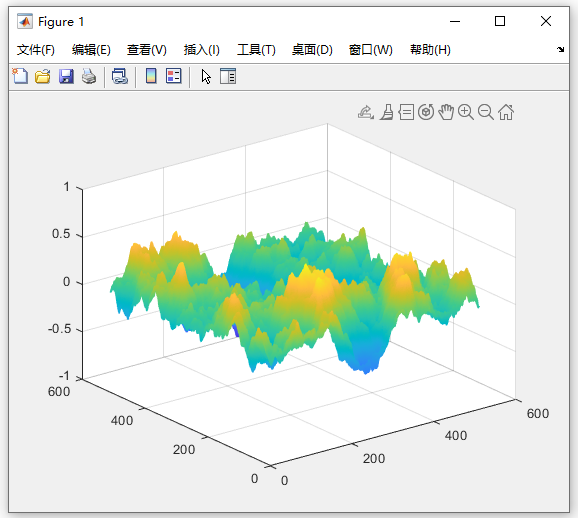Restore view with the Home icon

(506, 112)
